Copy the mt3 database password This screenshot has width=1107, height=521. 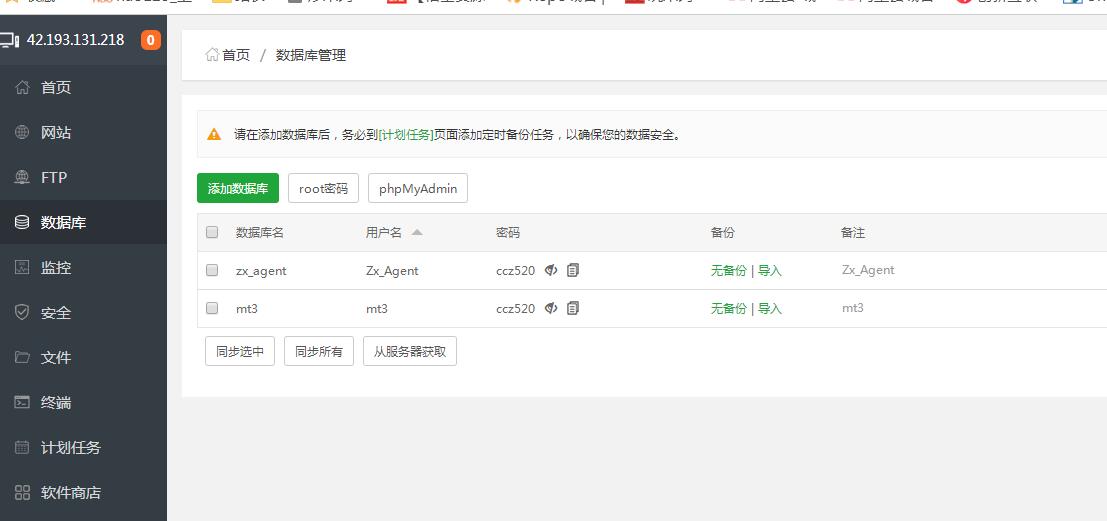coord(573,308)
